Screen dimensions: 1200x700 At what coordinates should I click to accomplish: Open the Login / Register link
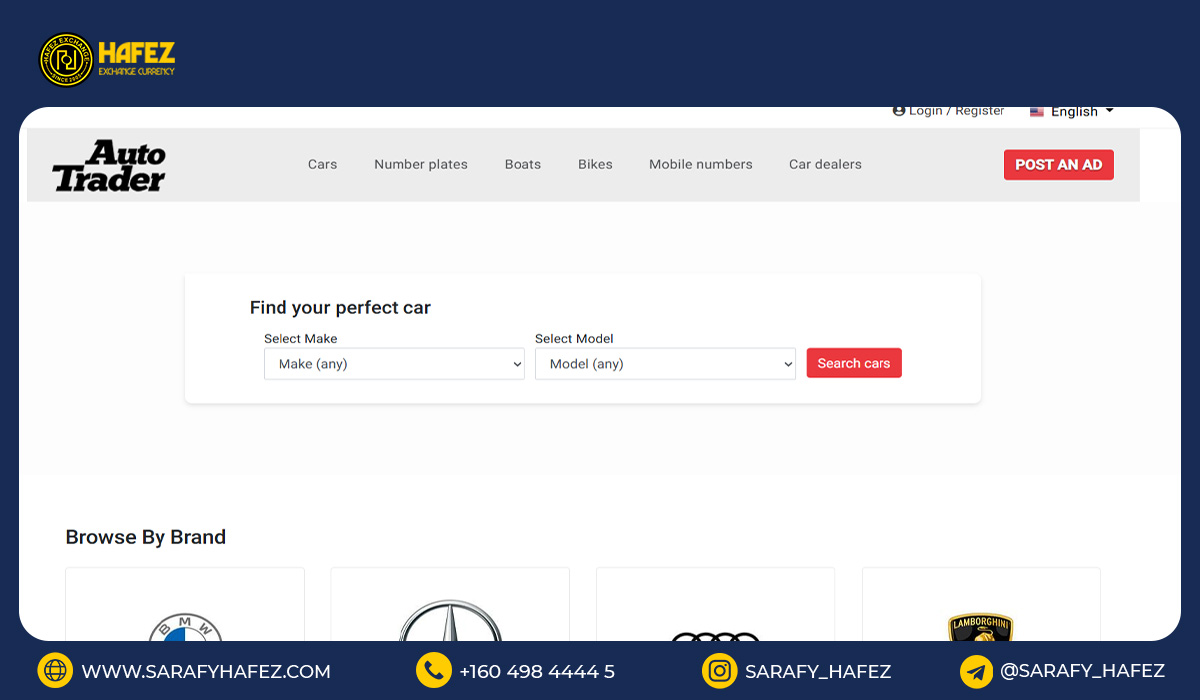[x=948, y=111]
